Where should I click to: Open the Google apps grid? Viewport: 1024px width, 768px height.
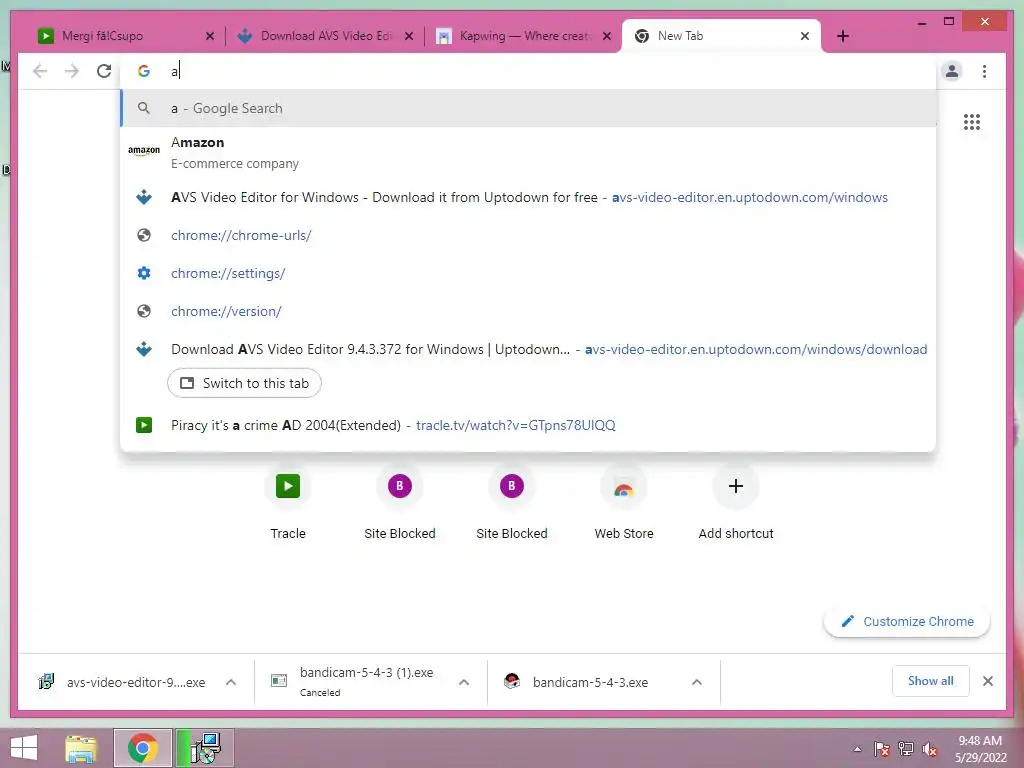972,122
